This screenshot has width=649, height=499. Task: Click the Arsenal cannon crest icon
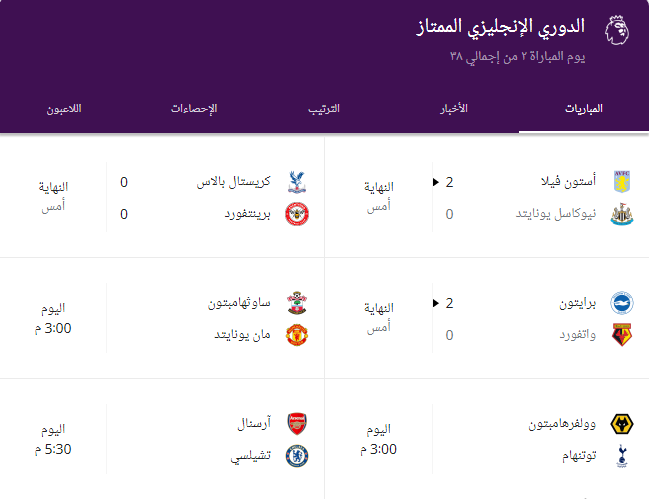(297, 424)
